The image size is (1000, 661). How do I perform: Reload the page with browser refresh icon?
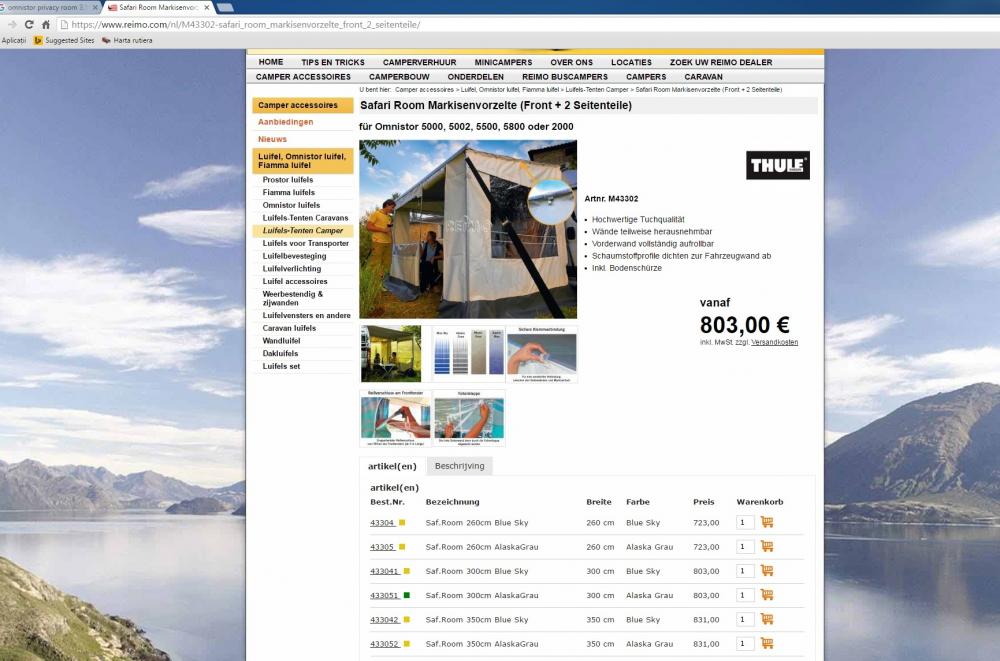28,24
